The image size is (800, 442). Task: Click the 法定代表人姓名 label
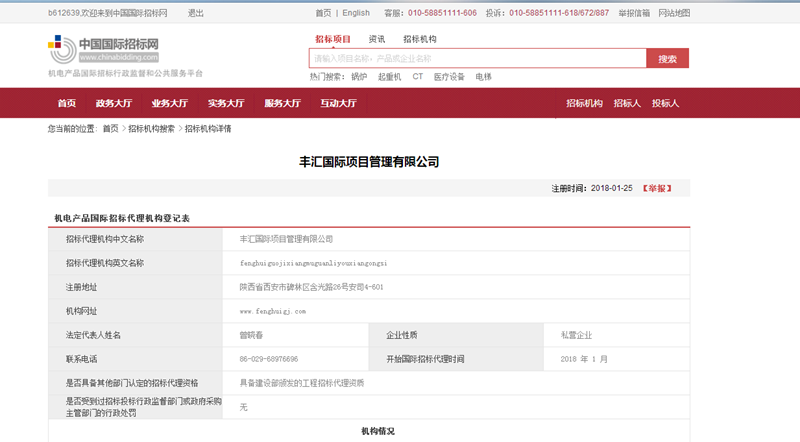(x=93, y=335)
